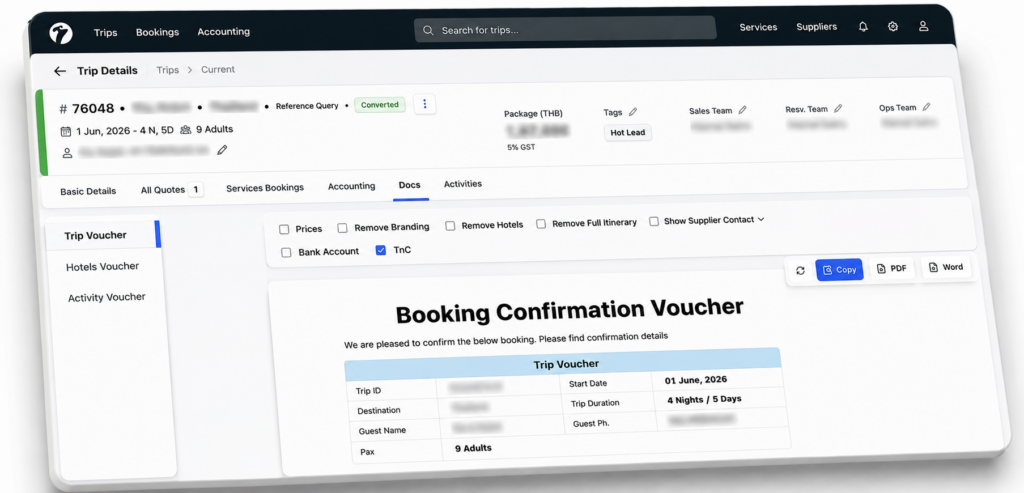1024x493 pixels.
Task: Enable the Bank Account checkbox
Action: [286, 253]
